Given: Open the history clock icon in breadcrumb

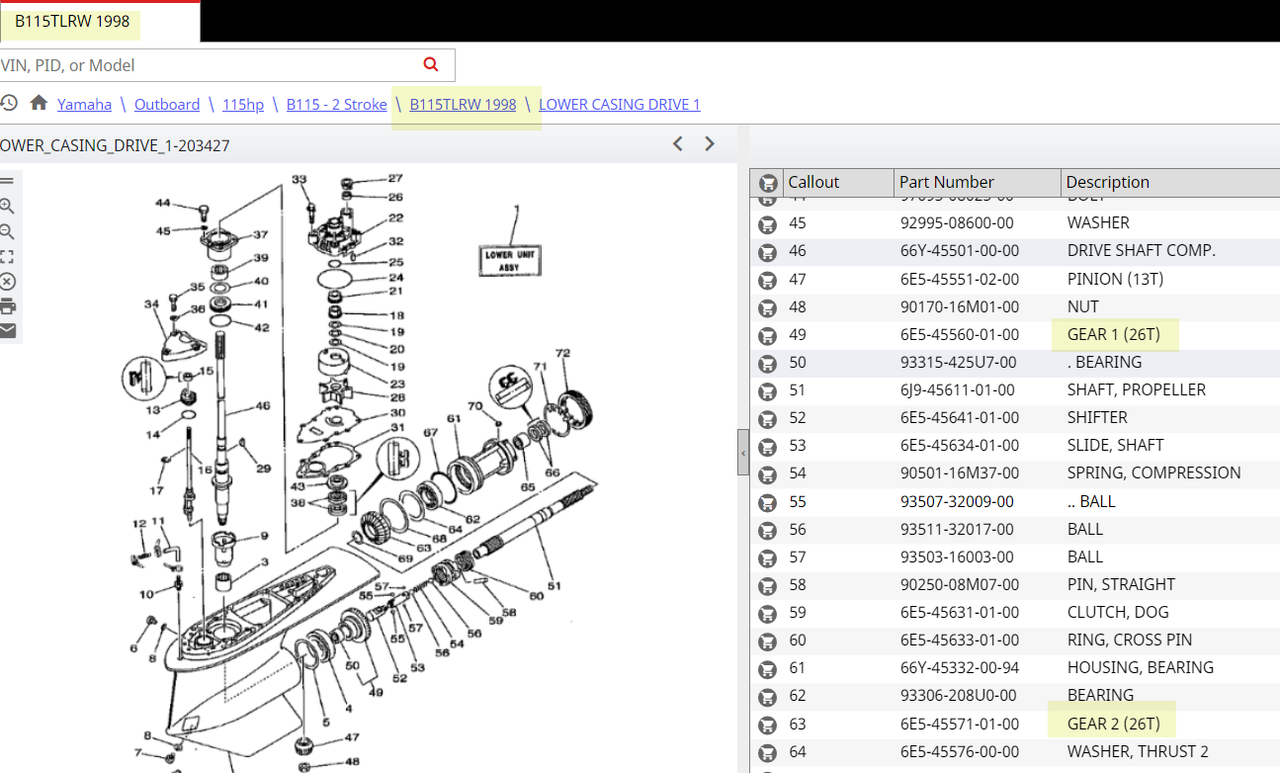Looking at the screenshot, I should coord(8,103).
